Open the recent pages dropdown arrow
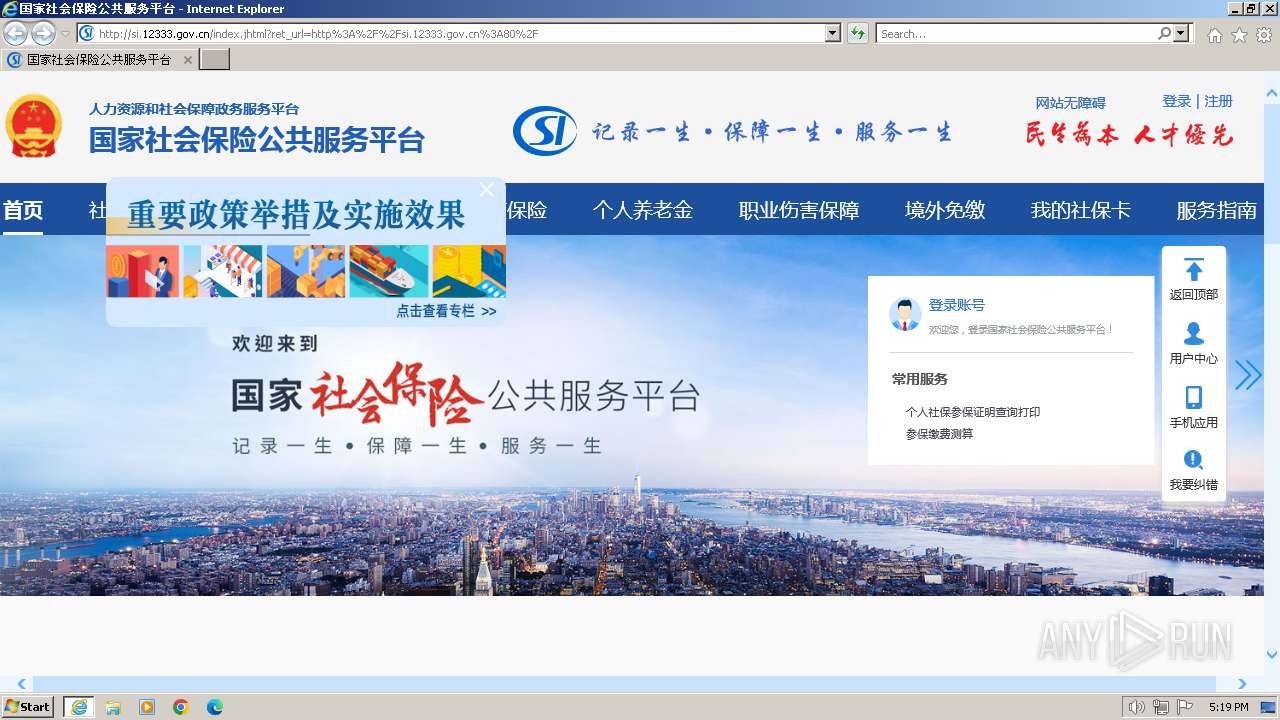This screenshot has width=1280, height=720. click(65, 34)
